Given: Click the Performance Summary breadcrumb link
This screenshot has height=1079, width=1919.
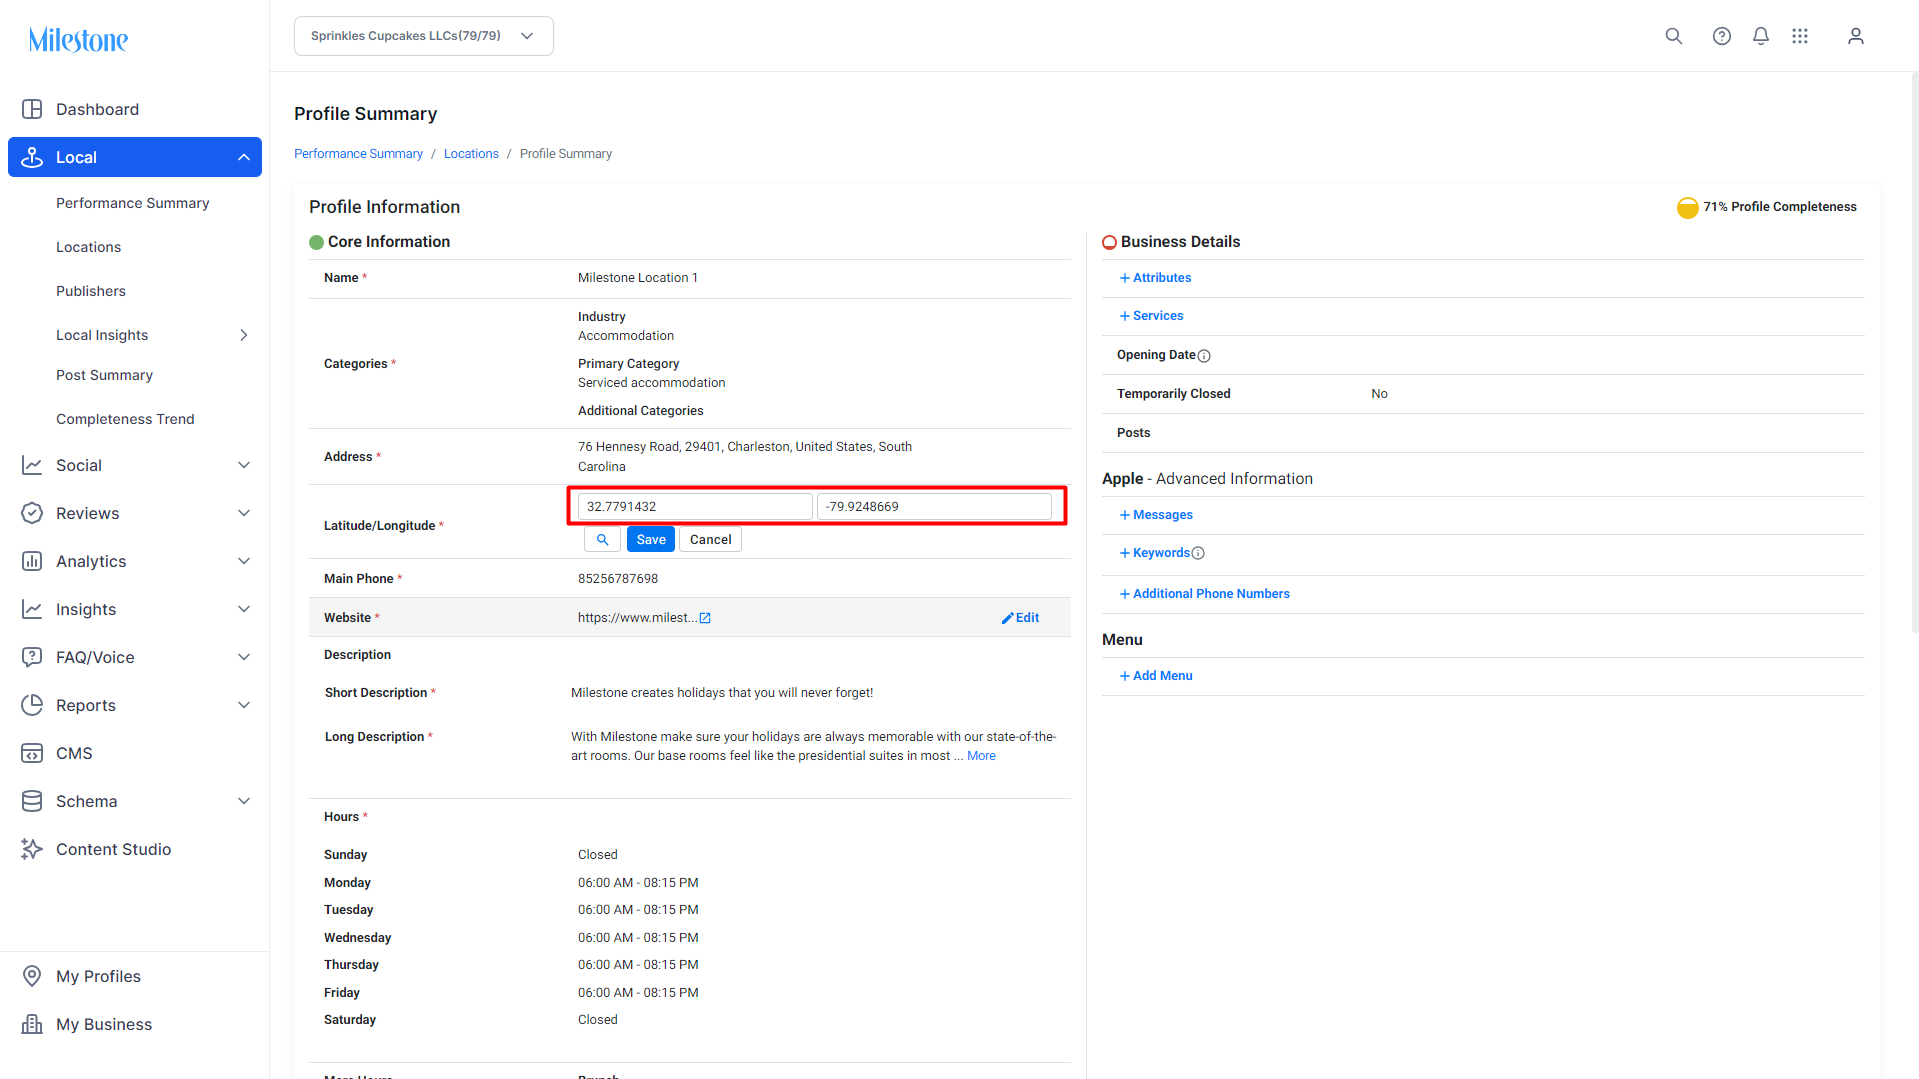Looking at the screenshot, I should (358, 154).
